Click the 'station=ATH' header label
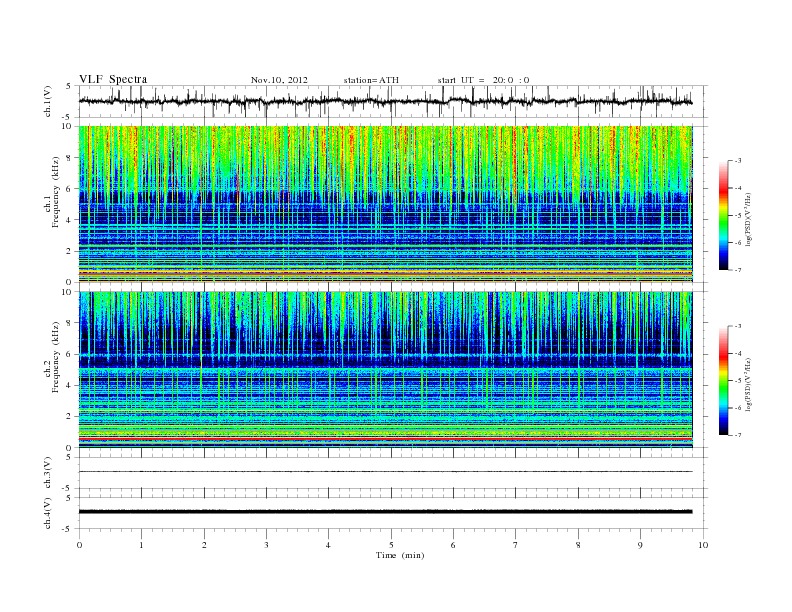 click(371, 80)
